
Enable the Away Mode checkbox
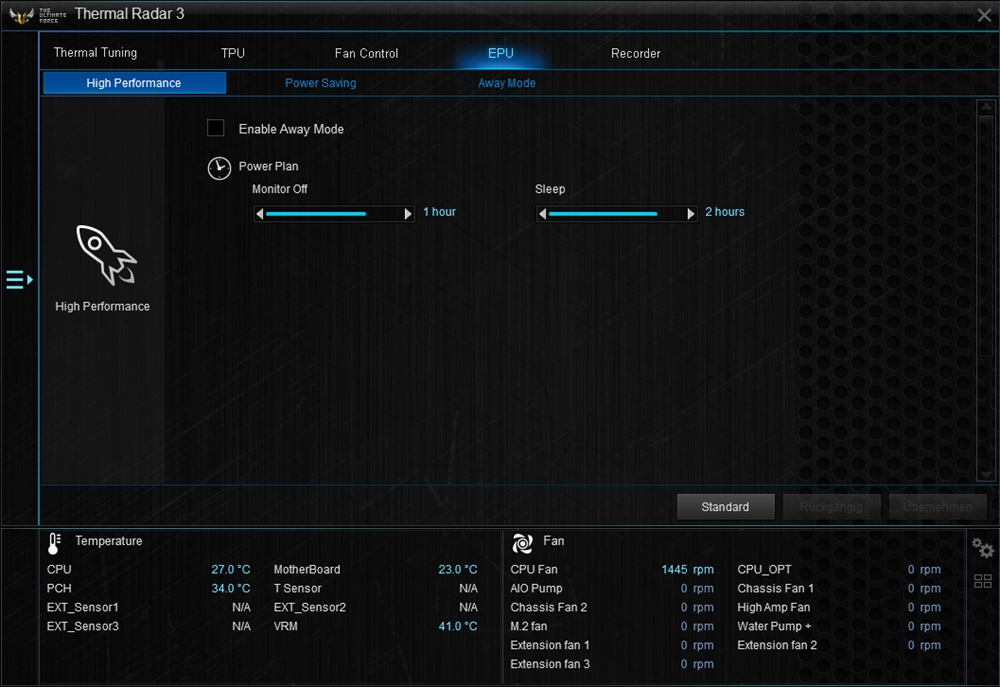[x=216, y=128]
